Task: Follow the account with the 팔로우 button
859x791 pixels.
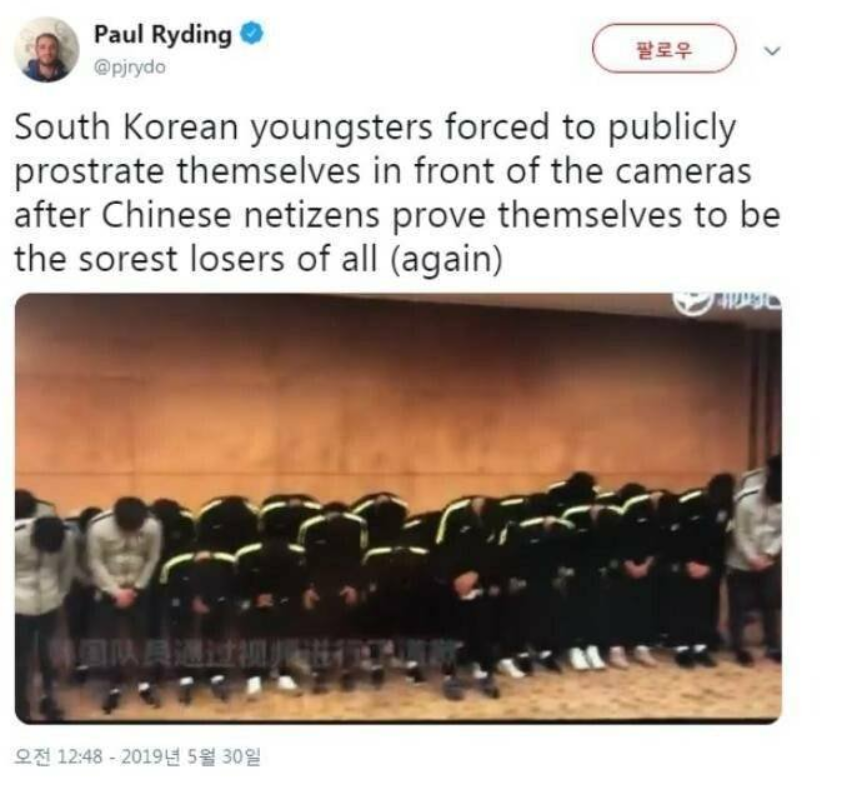Action: point(664,49)
